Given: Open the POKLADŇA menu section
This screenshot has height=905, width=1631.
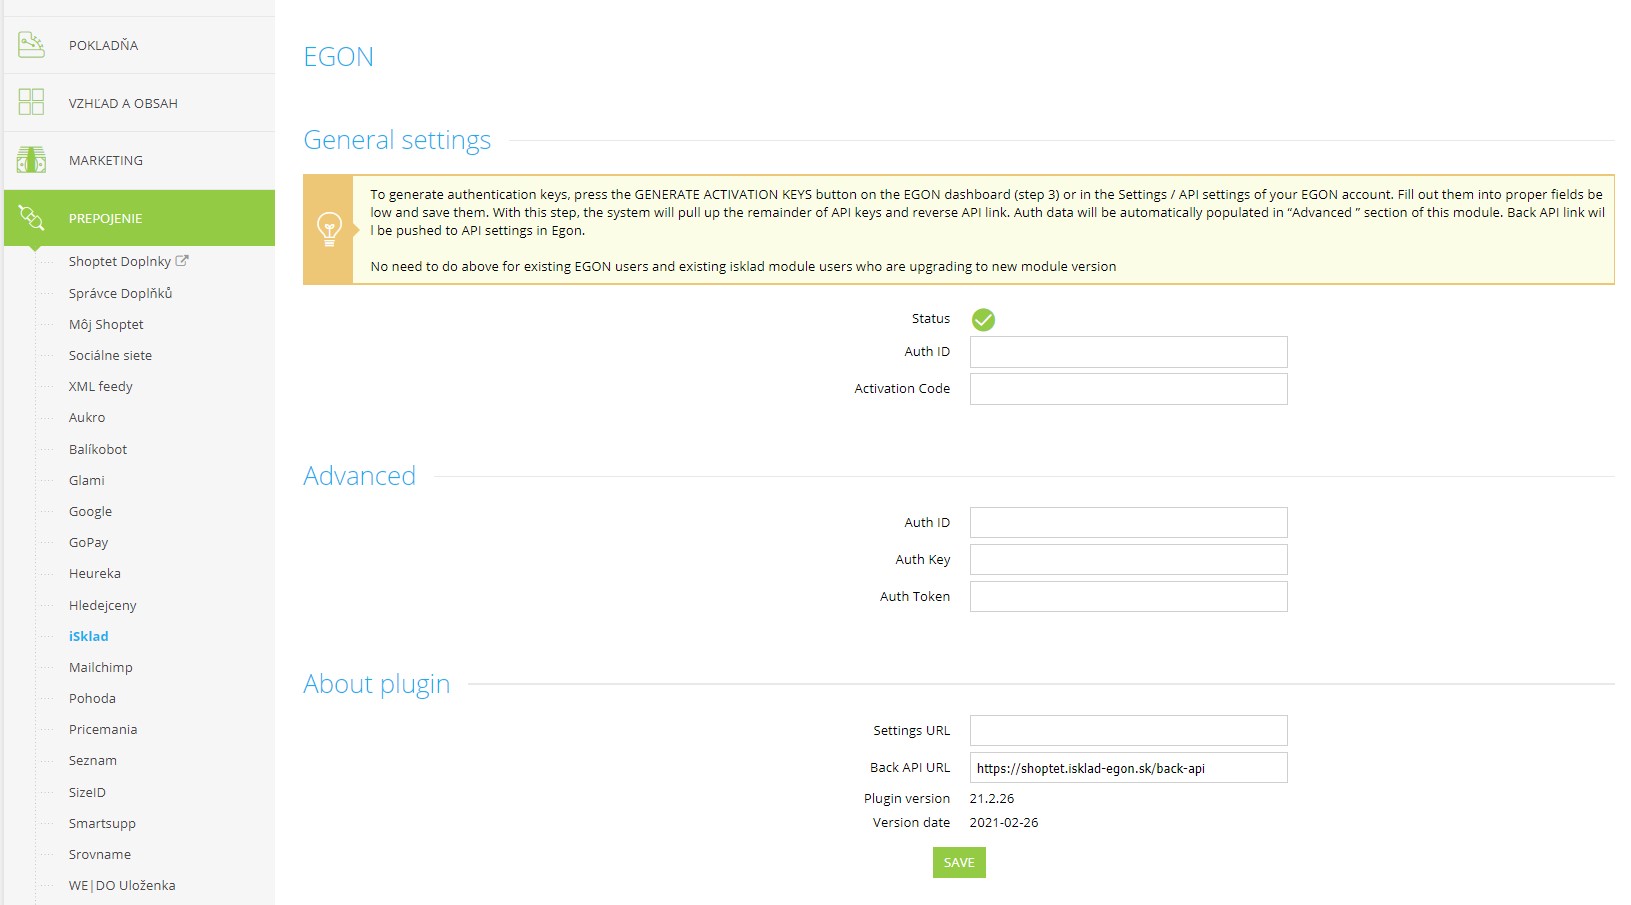Looking at the screenshot, I should (x=139, y=45).
